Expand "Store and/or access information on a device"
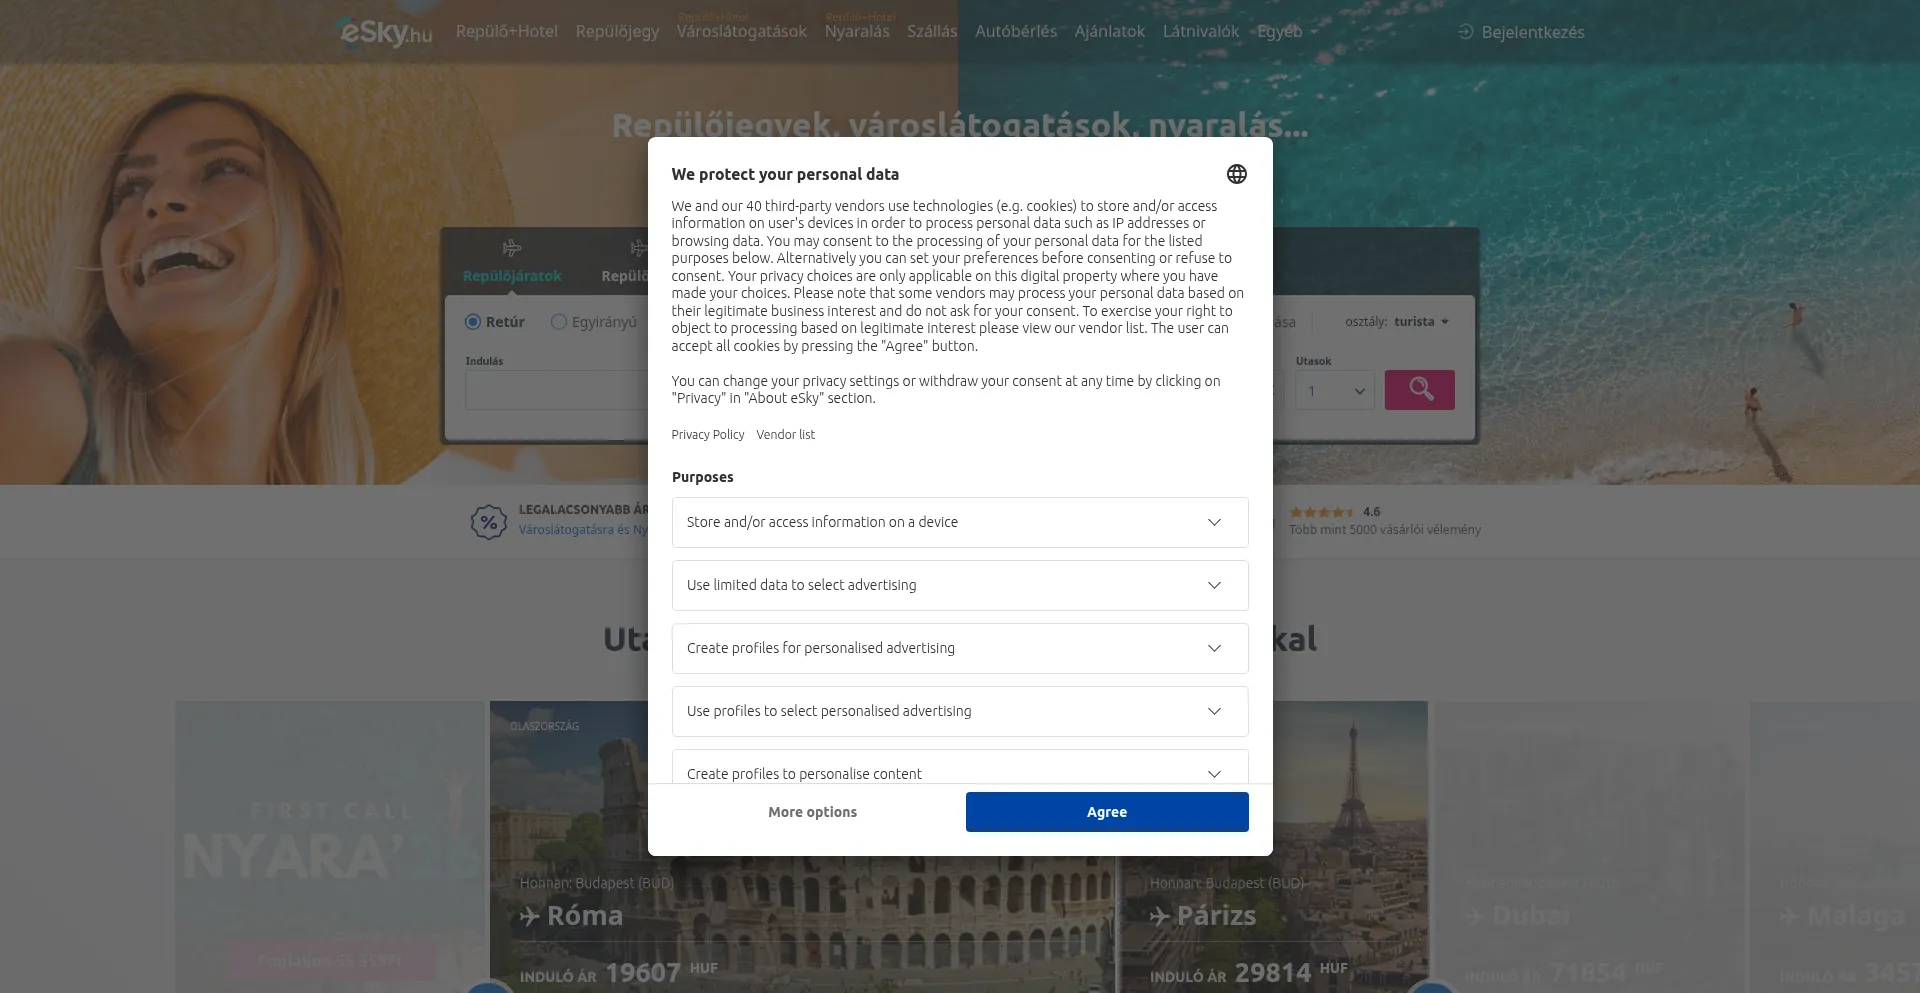 959,522
